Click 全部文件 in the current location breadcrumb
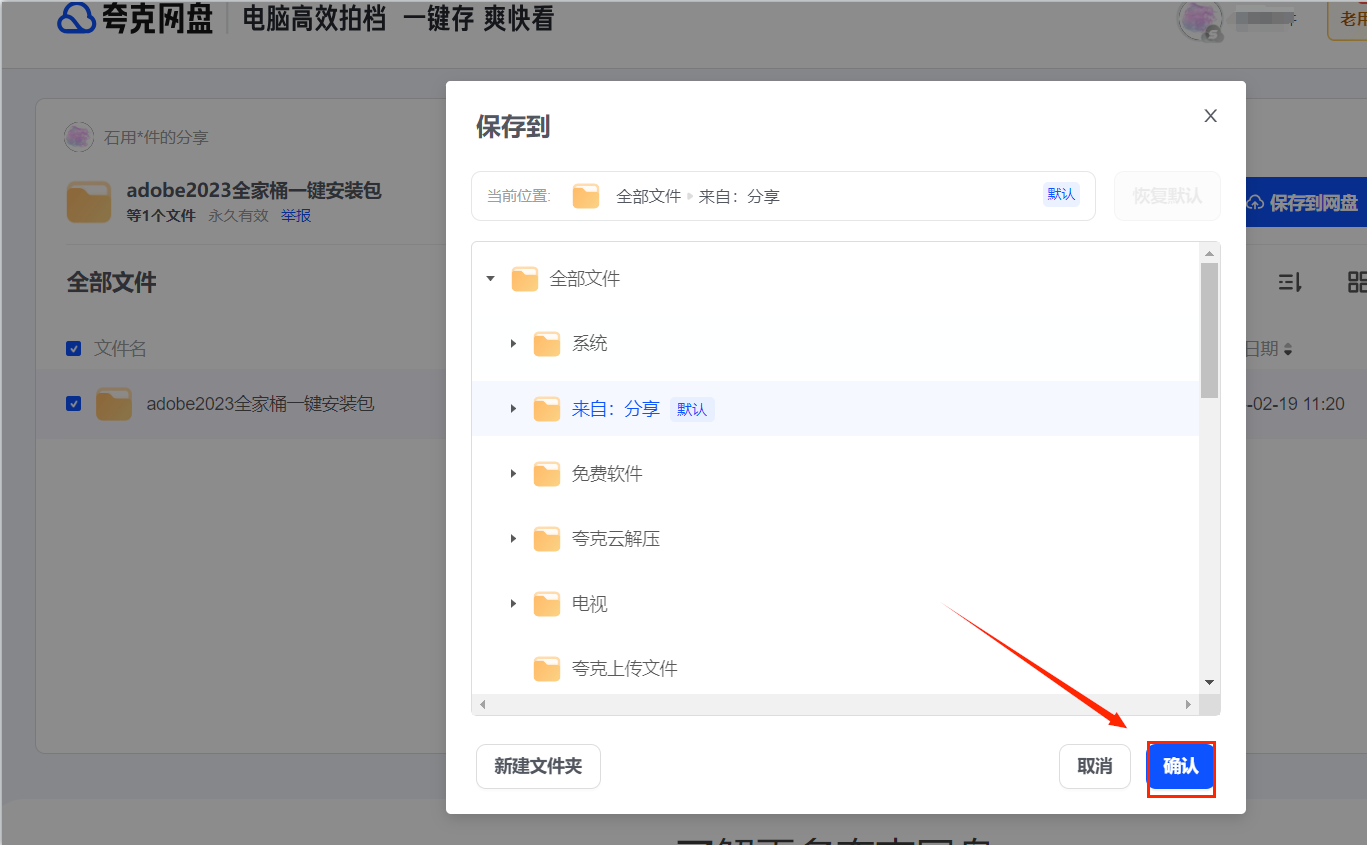Screen dimensions: 1367x845 tap(648, 196)
